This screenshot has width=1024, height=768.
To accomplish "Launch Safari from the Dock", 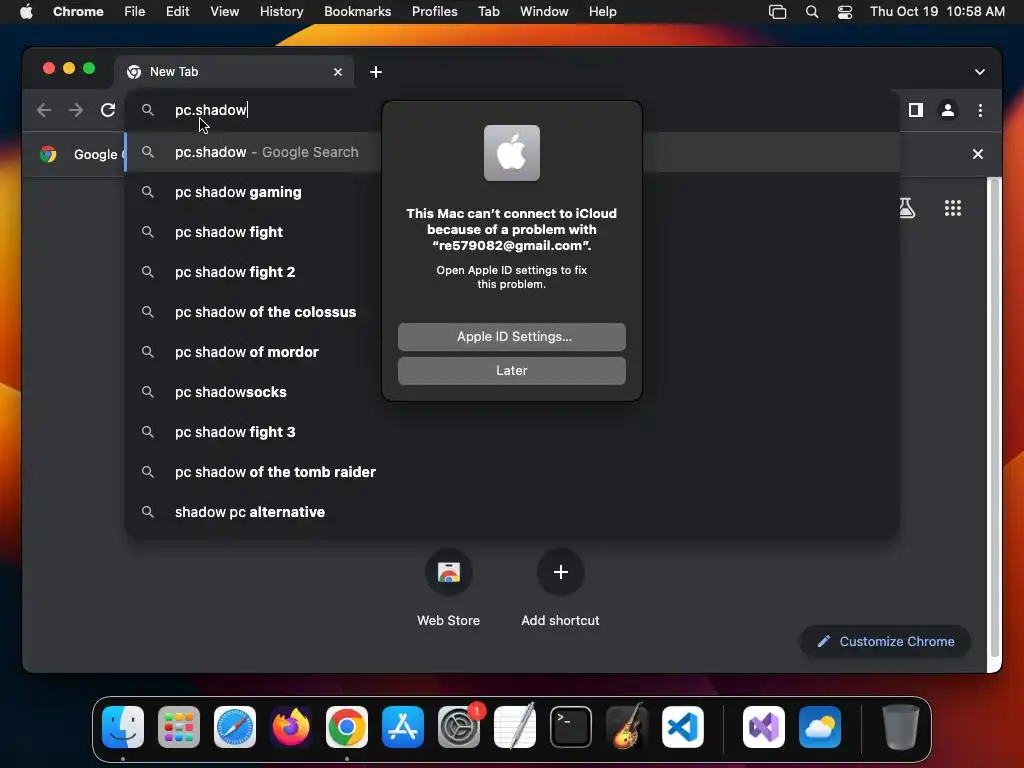I will click(x=235, y=727).
